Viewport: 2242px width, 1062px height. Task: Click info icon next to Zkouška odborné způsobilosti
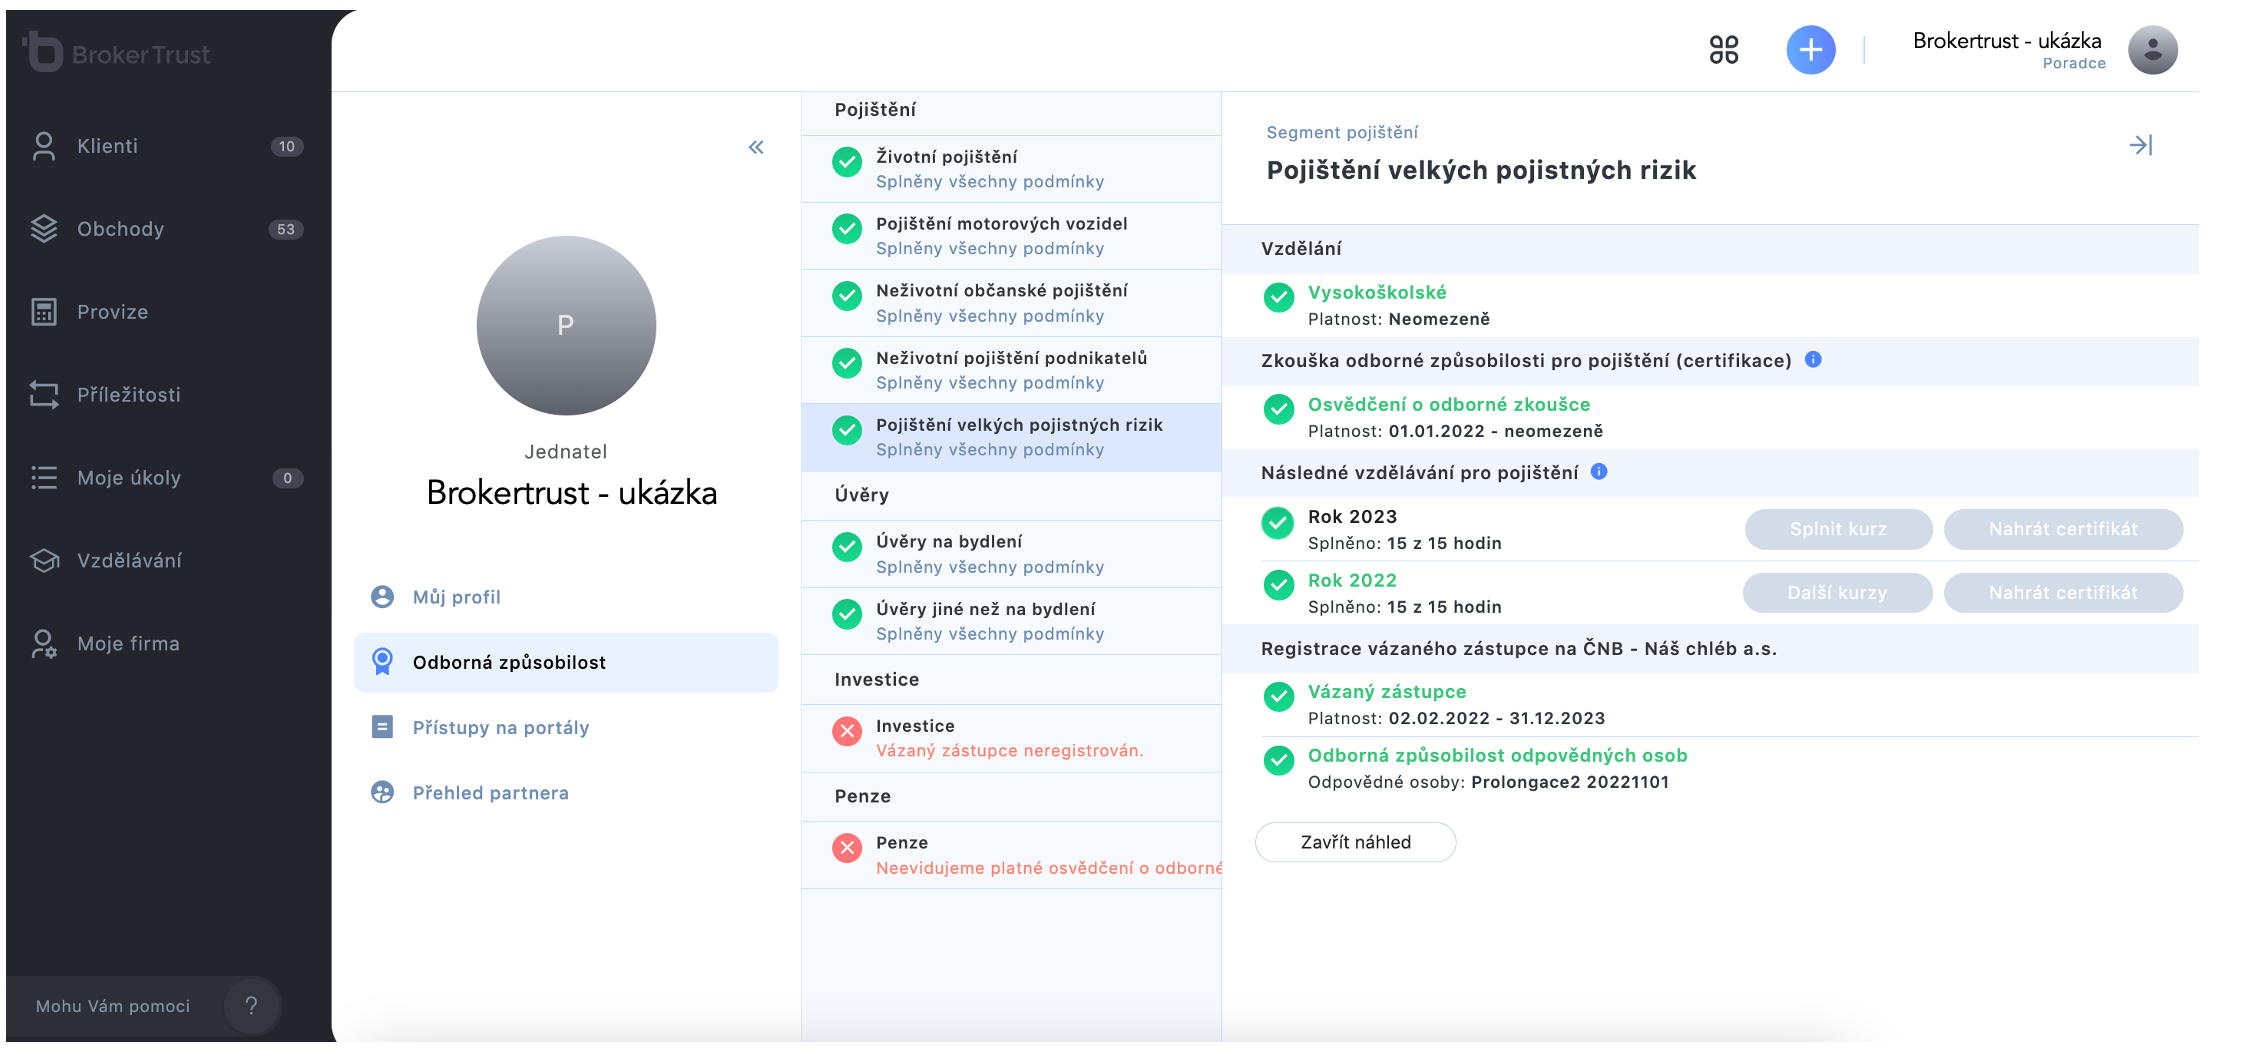1813,360
